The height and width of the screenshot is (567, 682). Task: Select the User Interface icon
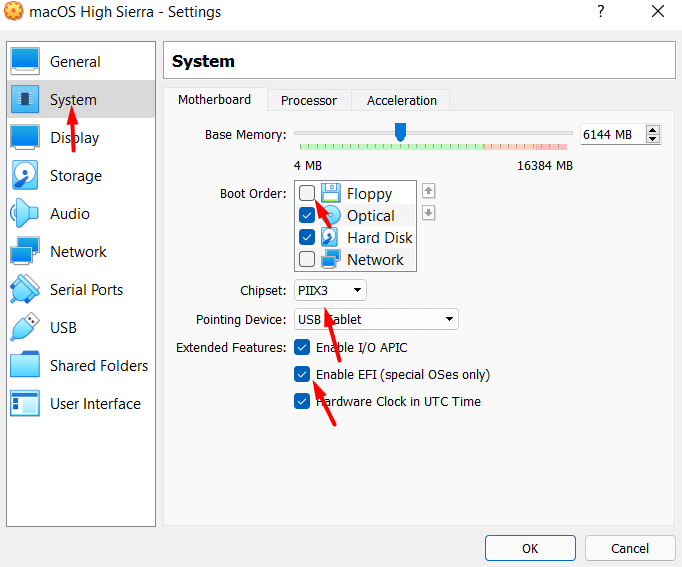[25, 404]
